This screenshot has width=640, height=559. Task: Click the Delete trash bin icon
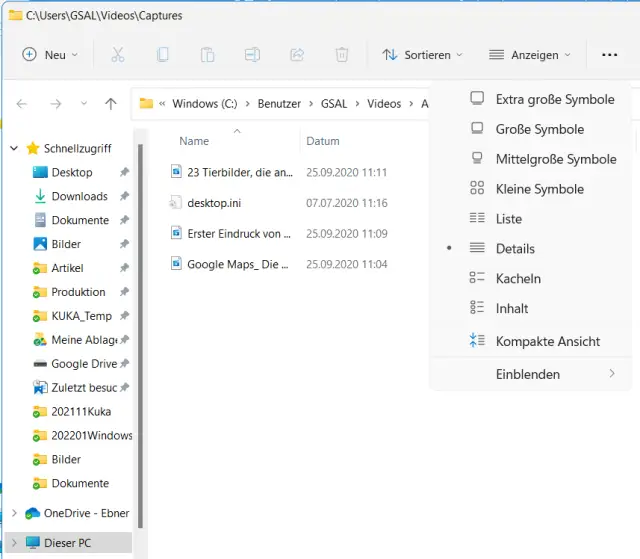[x=342, y=55]
